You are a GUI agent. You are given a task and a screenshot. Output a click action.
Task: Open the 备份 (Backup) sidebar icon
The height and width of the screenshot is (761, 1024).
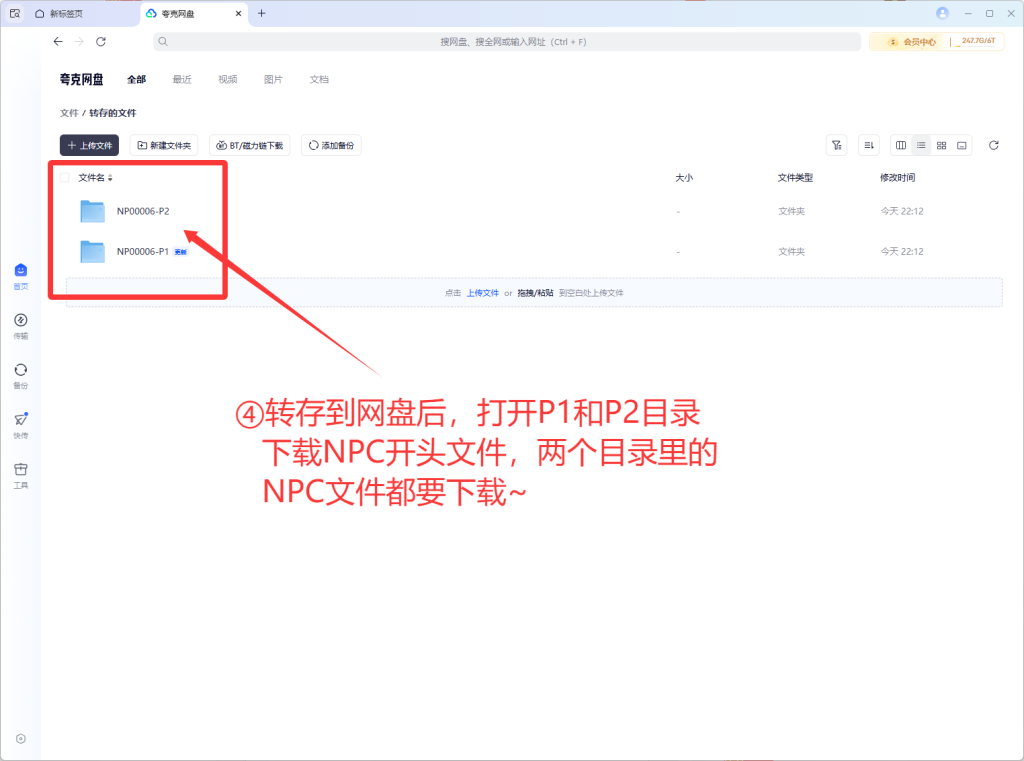[21, 371]
